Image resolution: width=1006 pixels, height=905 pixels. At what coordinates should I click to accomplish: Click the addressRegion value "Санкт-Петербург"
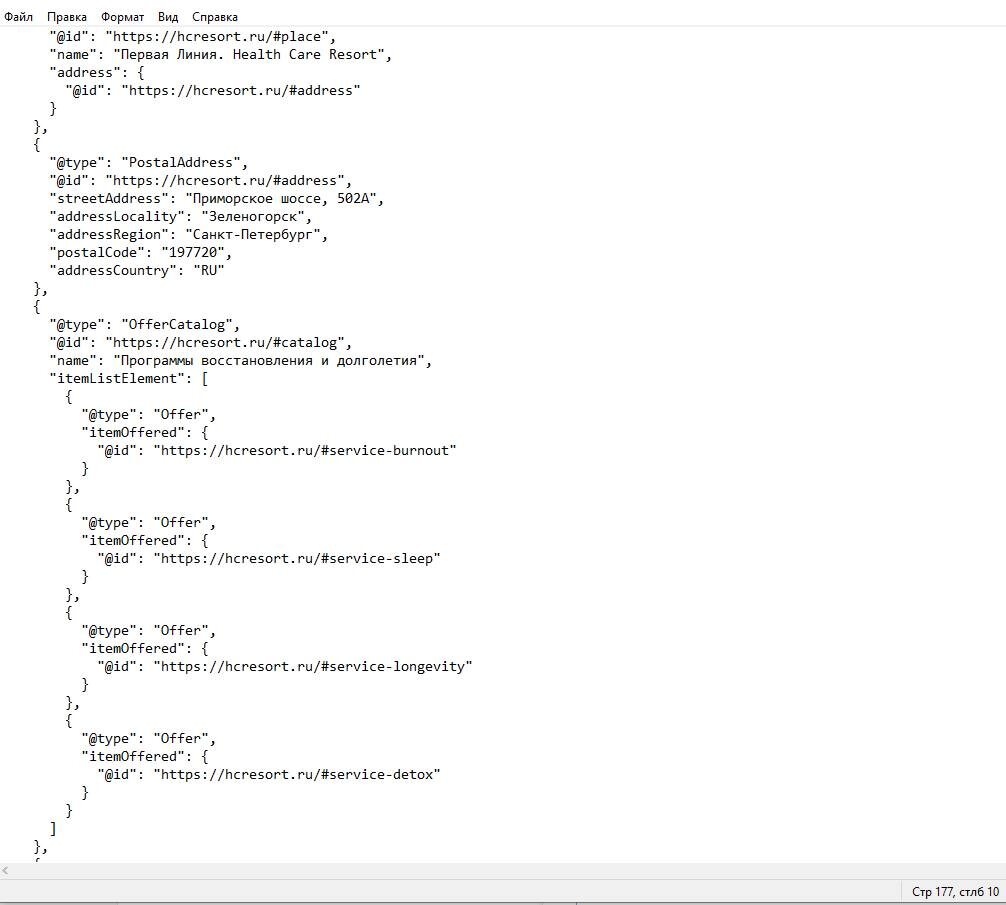point(253,234)
